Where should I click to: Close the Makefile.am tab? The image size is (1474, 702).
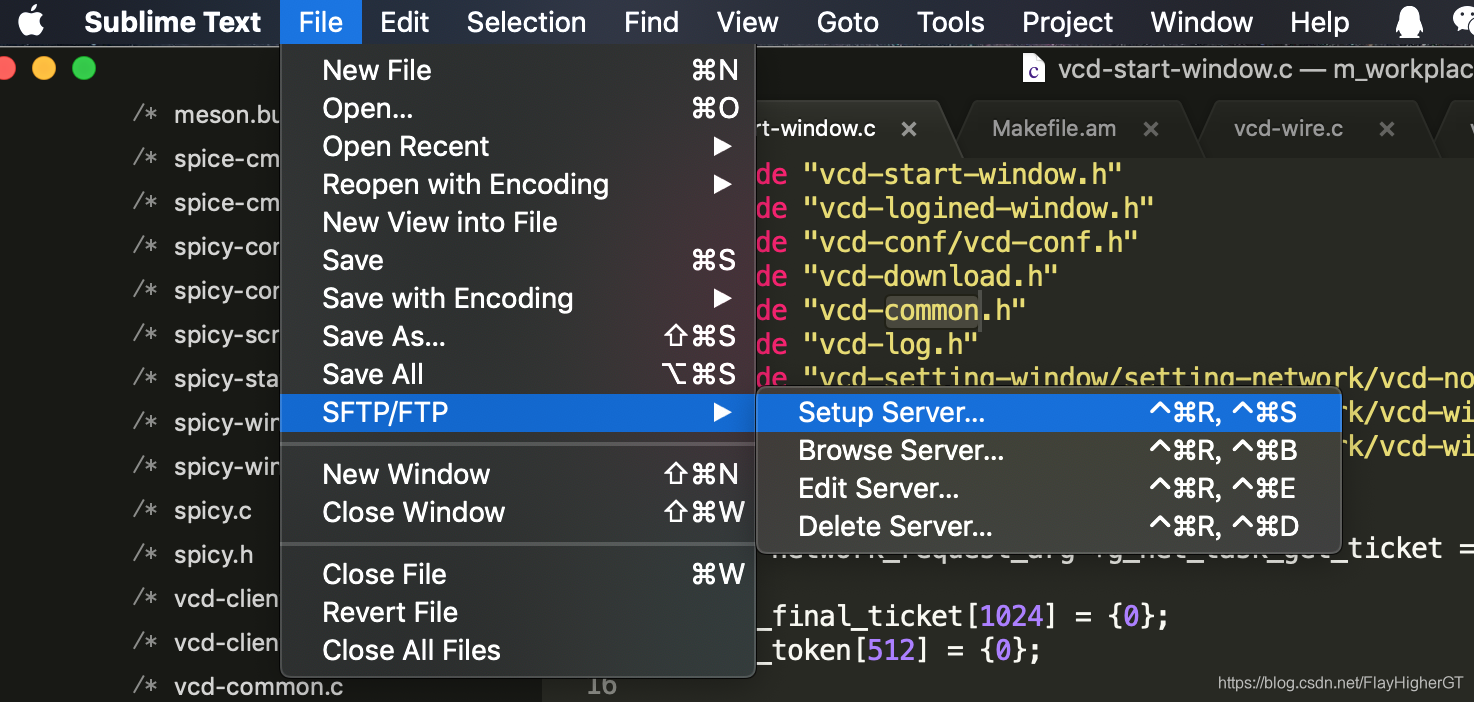tap(1151, 129)
